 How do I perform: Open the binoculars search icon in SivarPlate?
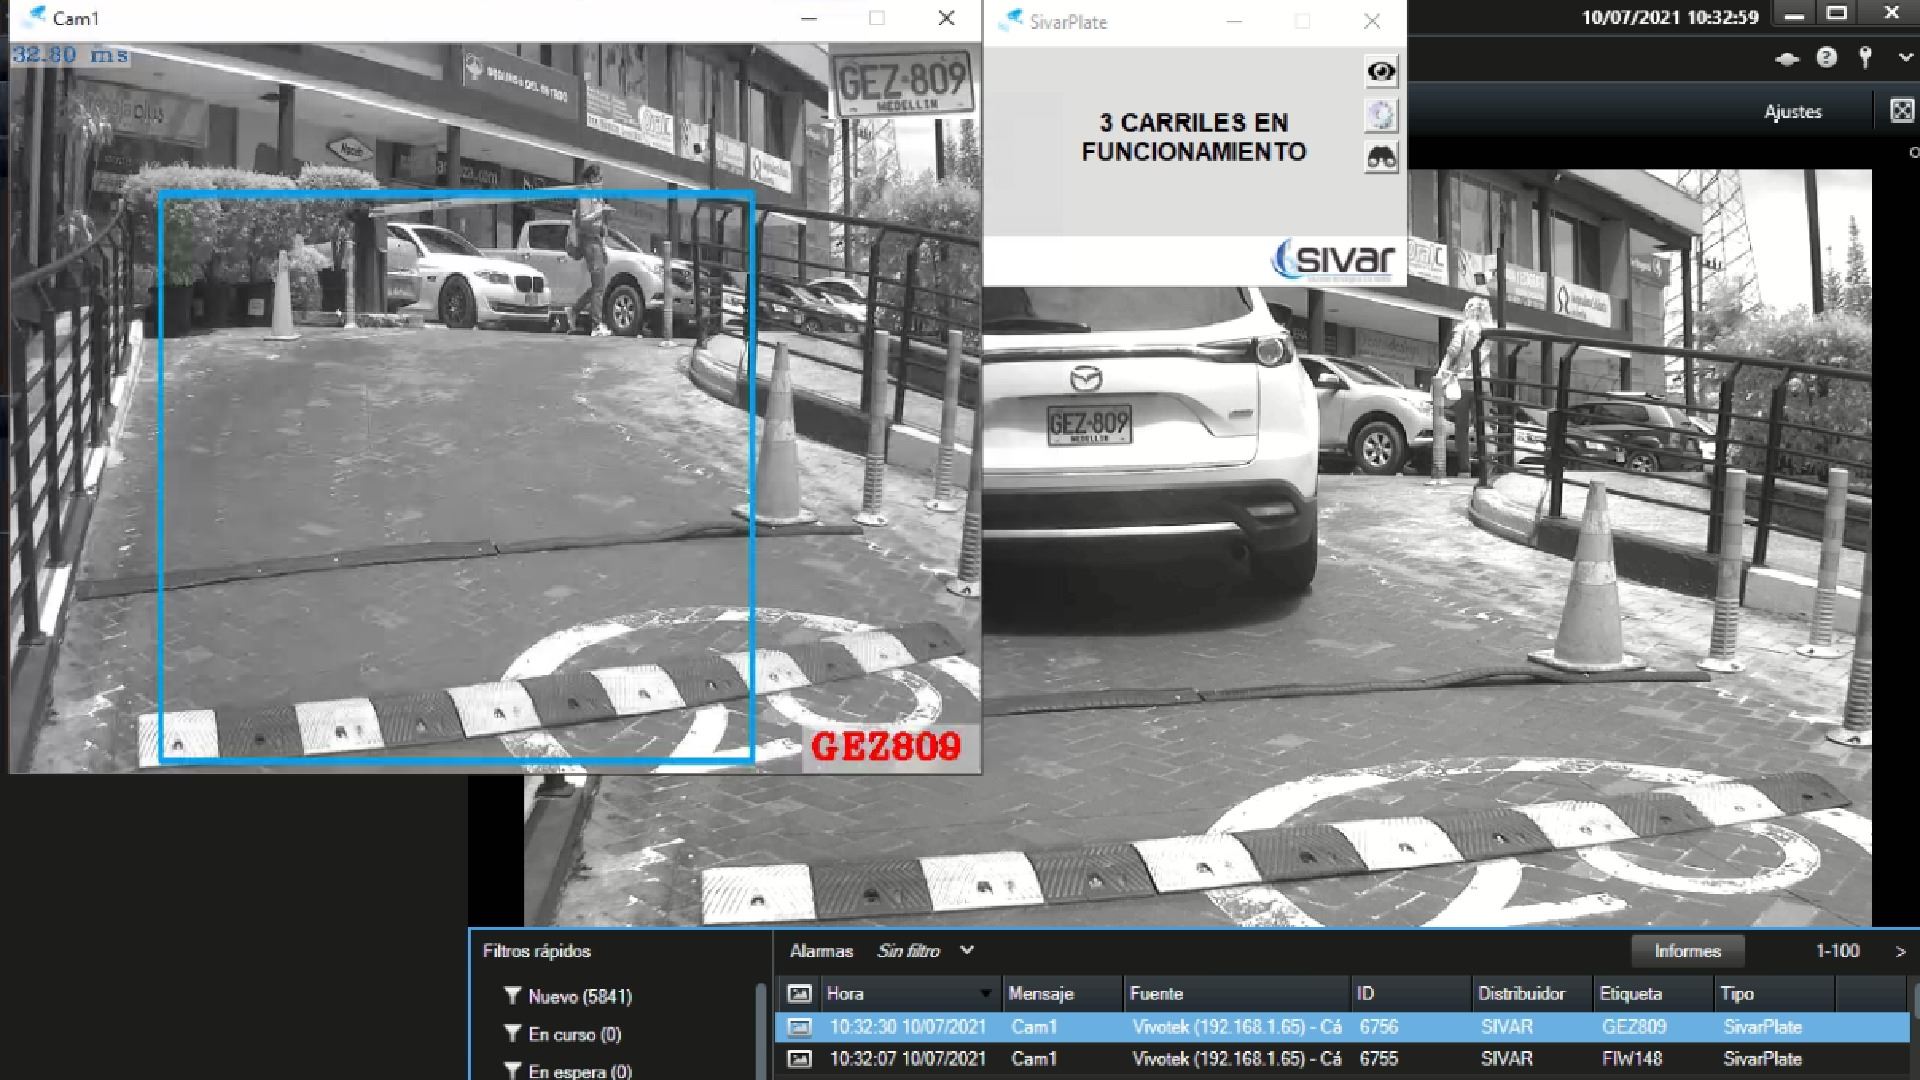[1381, 158]
